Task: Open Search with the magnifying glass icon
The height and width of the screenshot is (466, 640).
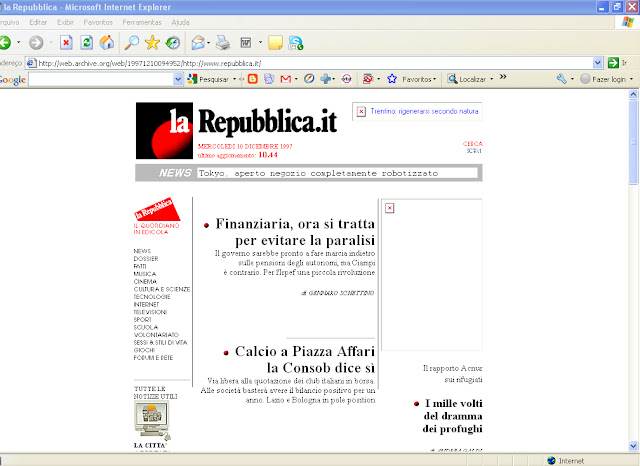Action: [131, 42]
